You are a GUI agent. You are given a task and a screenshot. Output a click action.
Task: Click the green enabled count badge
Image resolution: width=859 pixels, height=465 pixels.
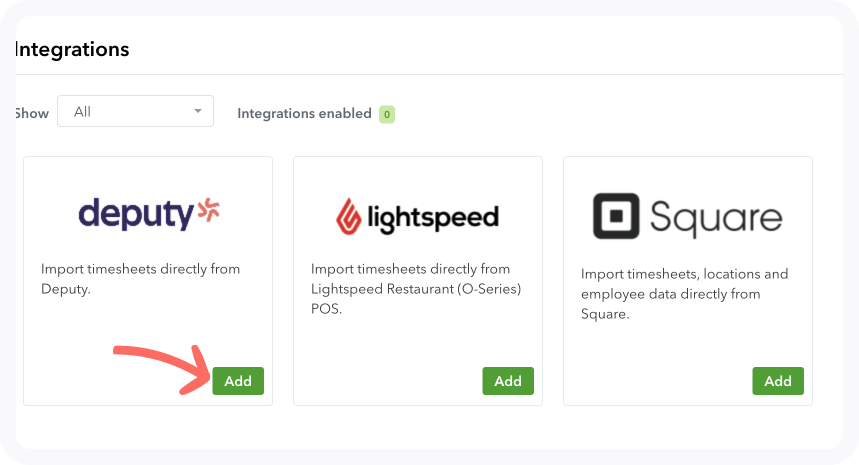[386, 114]
